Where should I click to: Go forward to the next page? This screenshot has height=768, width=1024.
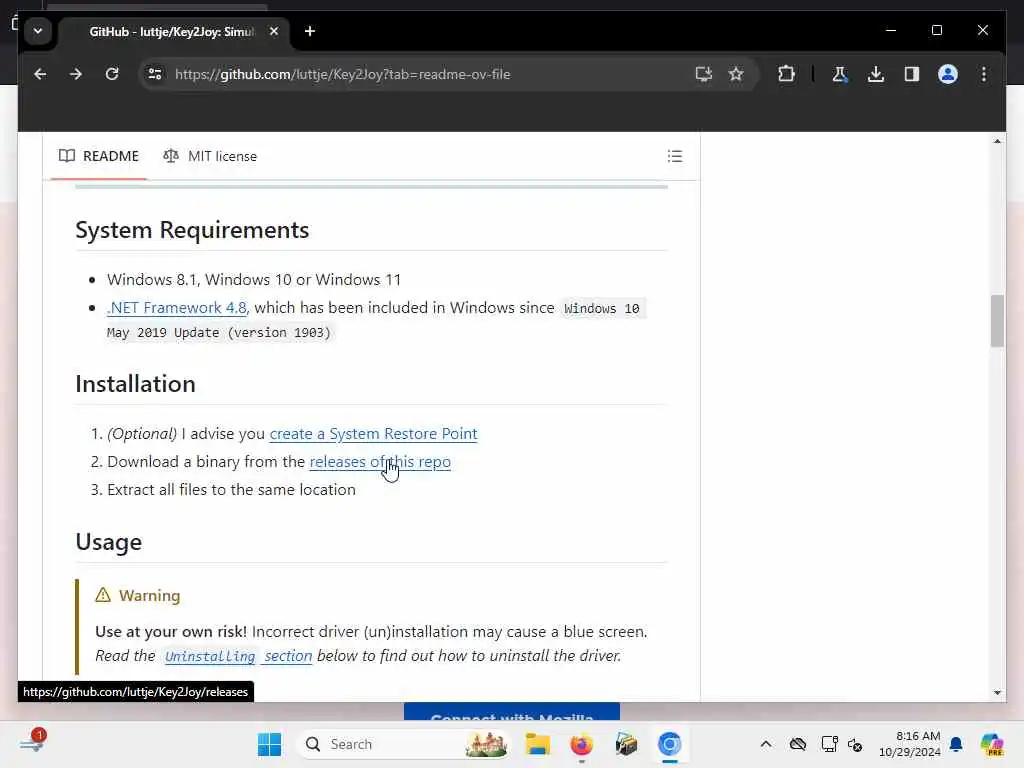[76, 74]
